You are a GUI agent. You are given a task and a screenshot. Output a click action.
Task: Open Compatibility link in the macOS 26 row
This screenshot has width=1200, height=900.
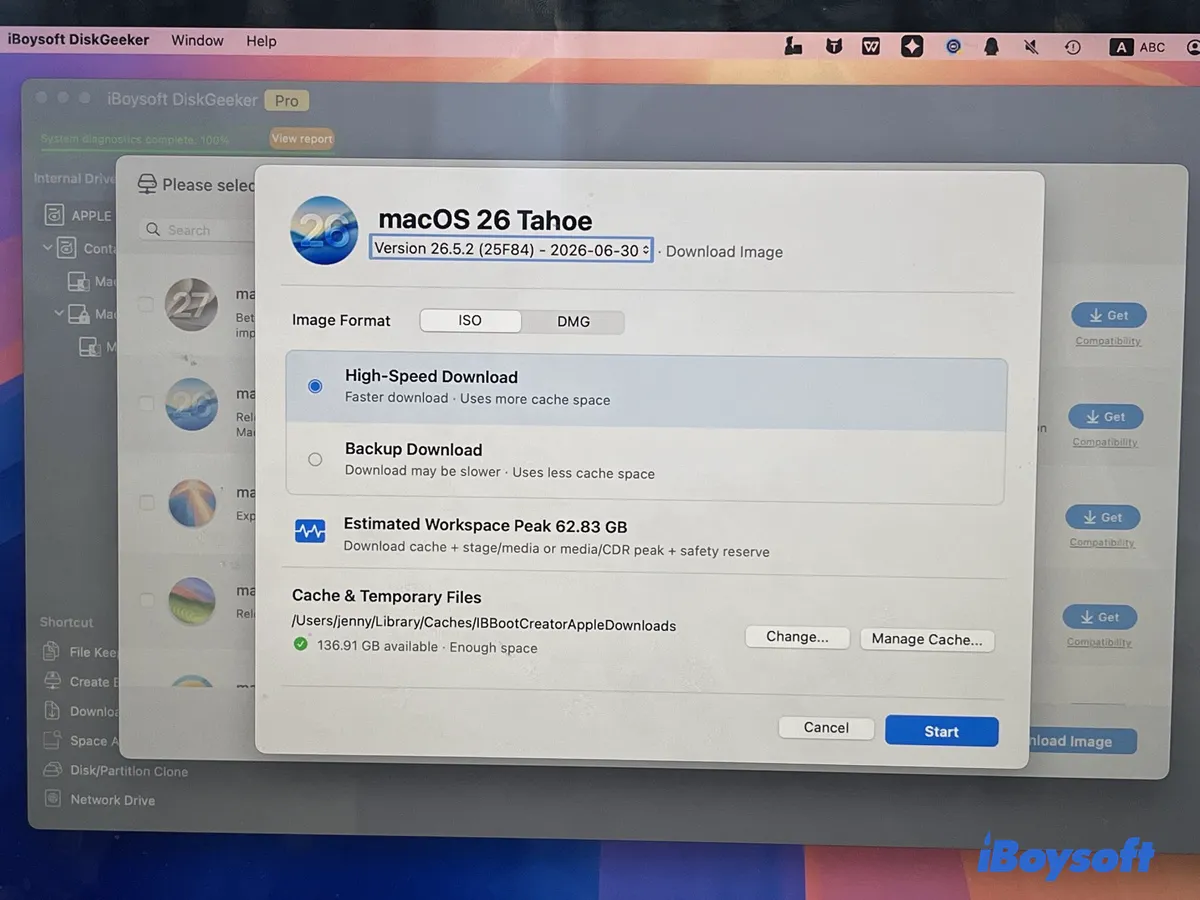[x=1105, y=442]
